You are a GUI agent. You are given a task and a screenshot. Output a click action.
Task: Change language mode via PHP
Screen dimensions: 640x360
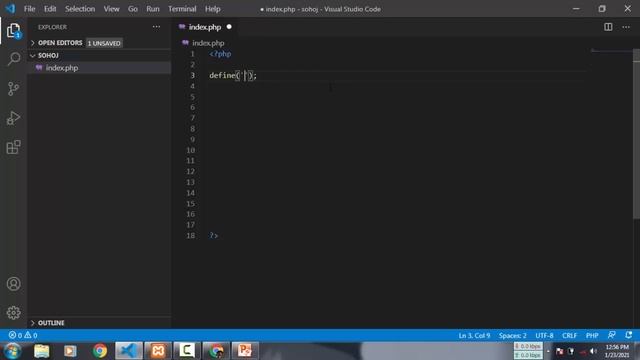tap(592, 336)
